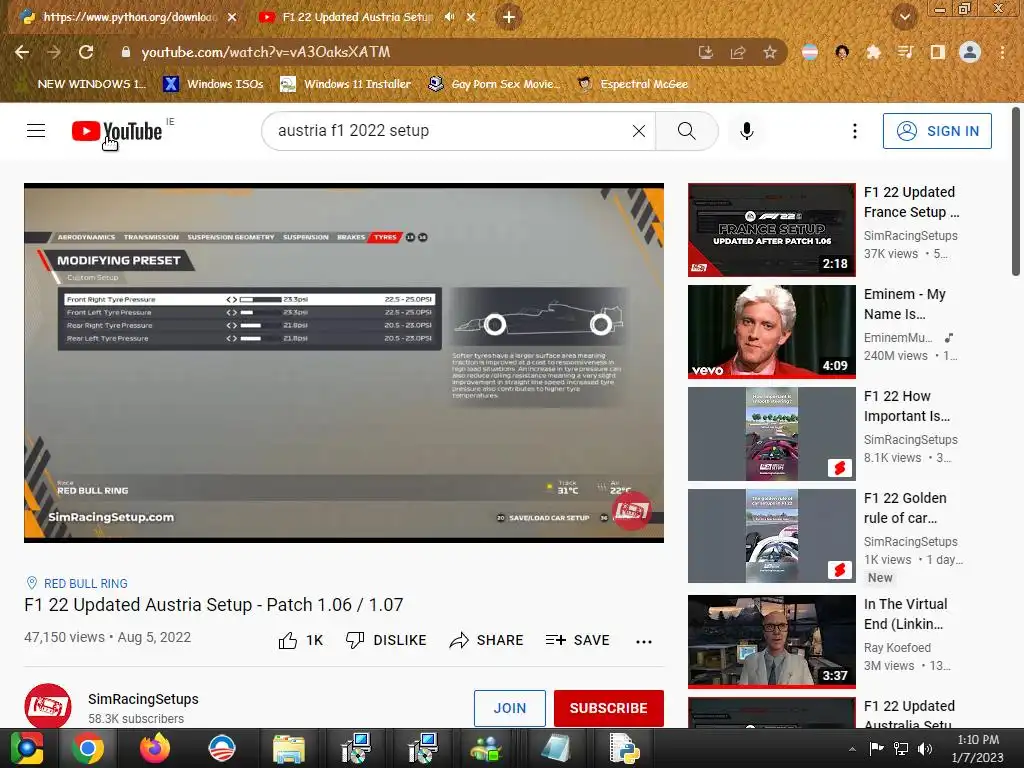
Task: Open the Windows 11 Installer bookmark
Action: pyautogui.click(x=345, y=84)
